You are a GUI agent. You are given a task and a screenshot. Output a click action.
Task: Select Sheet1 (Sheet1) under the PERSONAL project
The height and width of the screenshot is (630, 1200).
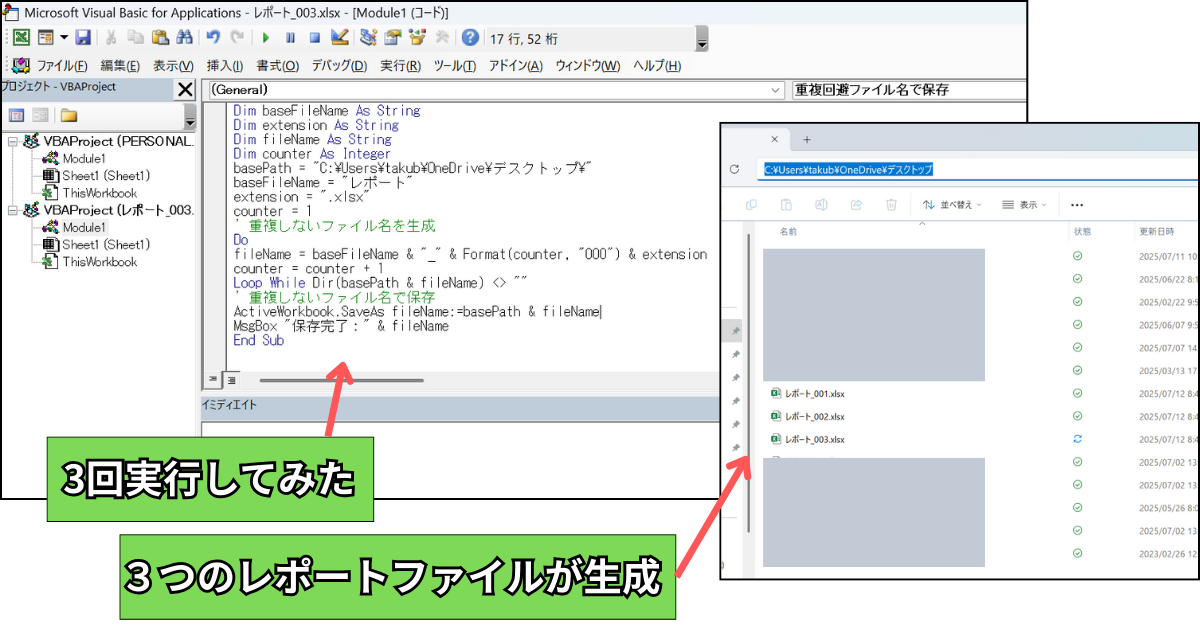pyautogui.click(x=96, y=176)
